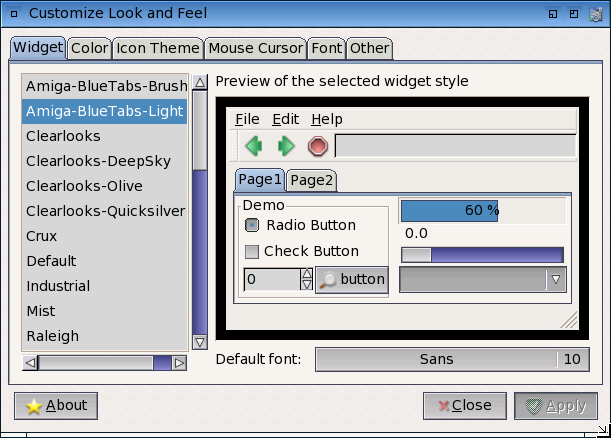Click the purple horizontal scale slider
Viewport: 611px width, 438px height.
pos(482,255)
